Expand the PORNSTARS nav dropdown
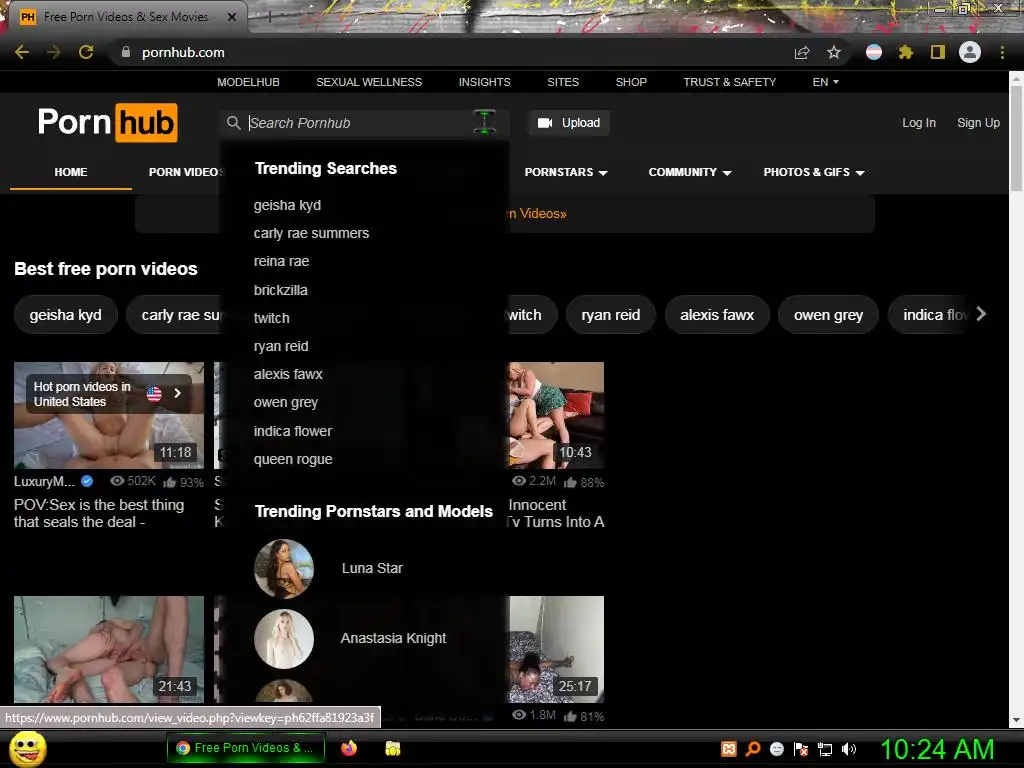 click(566, 172)
